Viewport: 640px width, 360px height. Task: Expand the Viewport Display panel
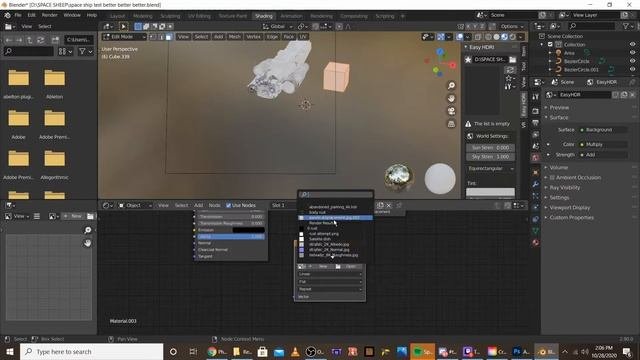pos(569,208)
